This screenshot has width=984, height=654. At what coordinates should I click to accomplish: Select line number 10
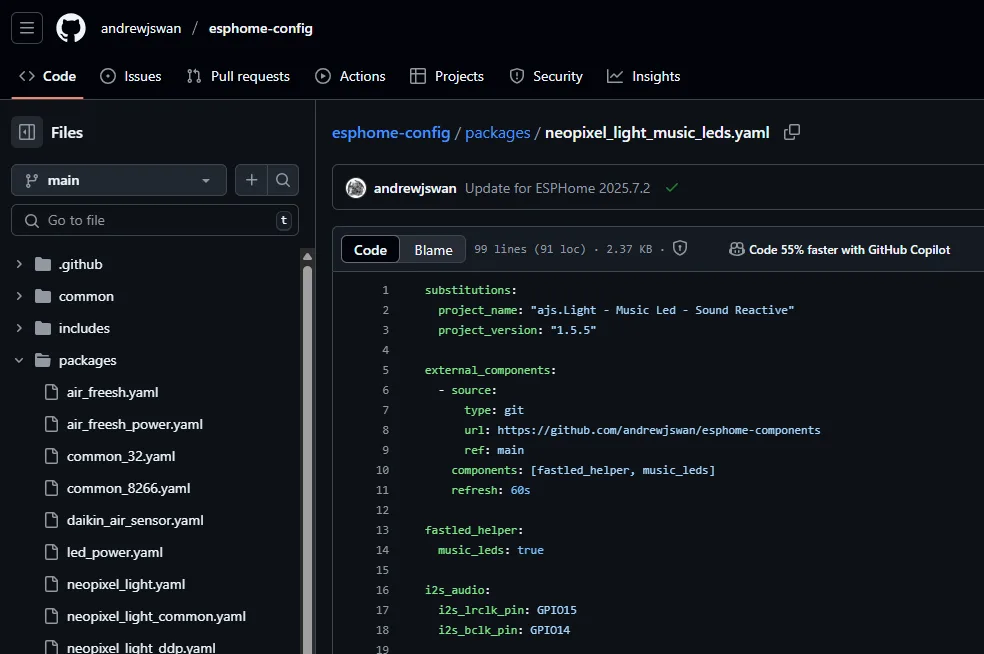[382, 470]
